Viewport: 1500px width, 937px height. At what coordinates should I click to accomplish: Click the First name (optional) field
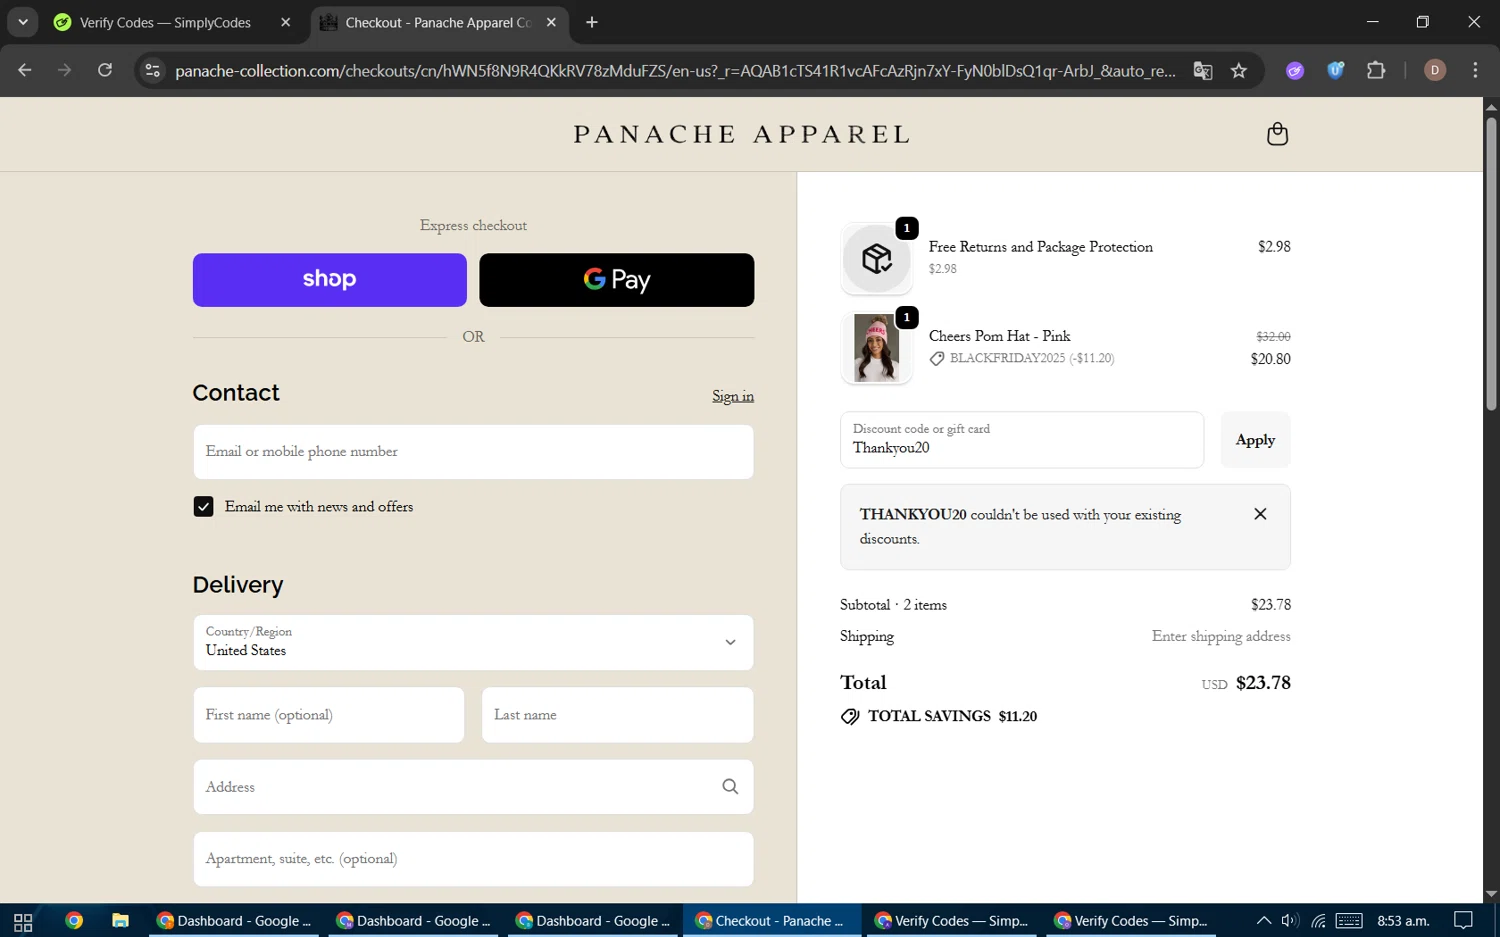click(x=329, y=715)
